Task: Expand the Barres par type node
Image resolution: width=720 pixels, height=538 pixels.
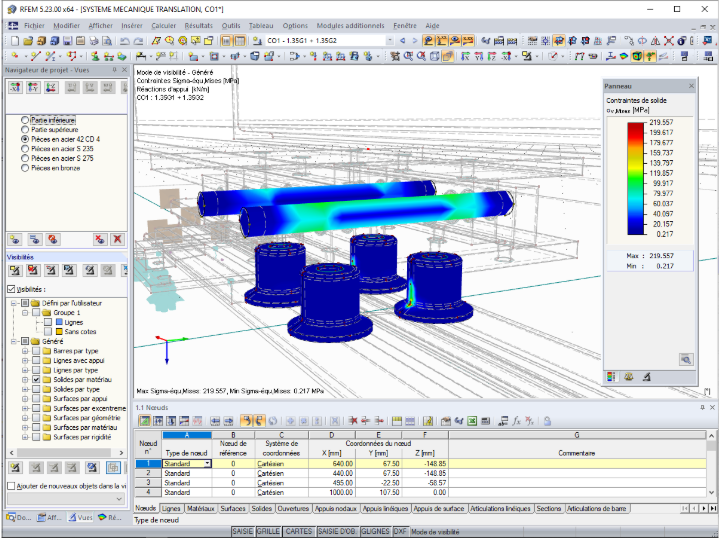Action: (x=25, y=351)
